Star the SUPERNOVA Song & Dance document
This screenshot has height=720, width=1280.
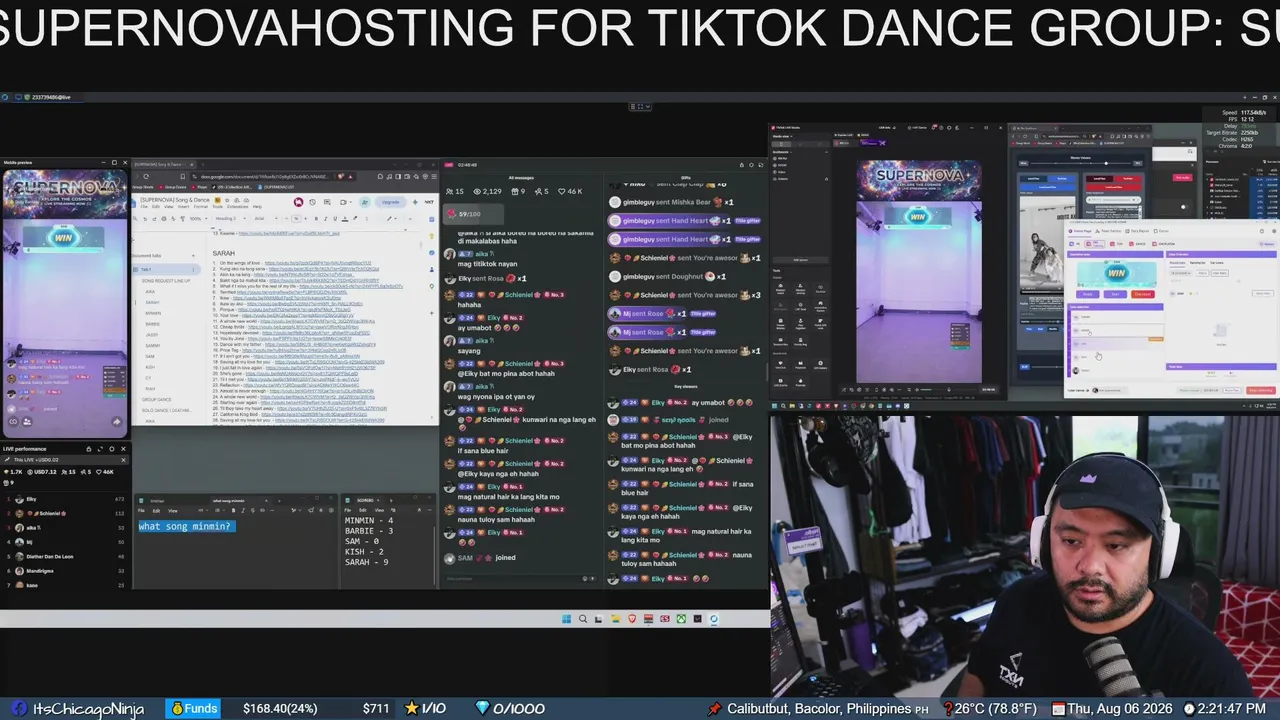pyautogui.click(x=227, y=200)
